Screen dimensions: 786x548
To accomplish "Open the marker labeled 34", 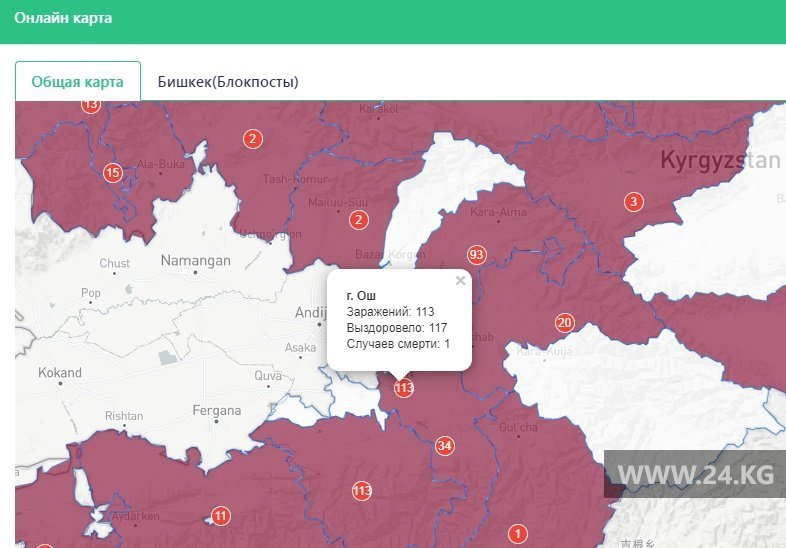I will point(445,446).
